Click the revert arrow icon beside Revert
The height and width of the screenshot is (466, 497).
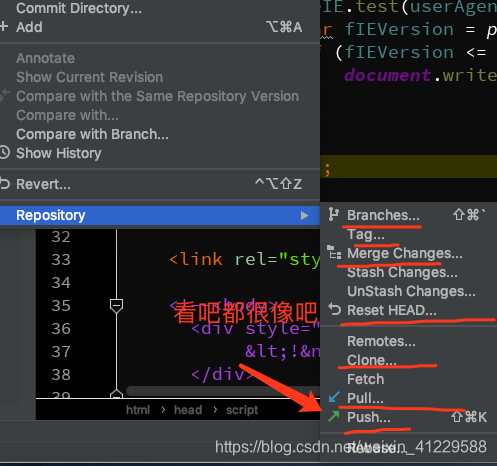[x=5, y=183]
